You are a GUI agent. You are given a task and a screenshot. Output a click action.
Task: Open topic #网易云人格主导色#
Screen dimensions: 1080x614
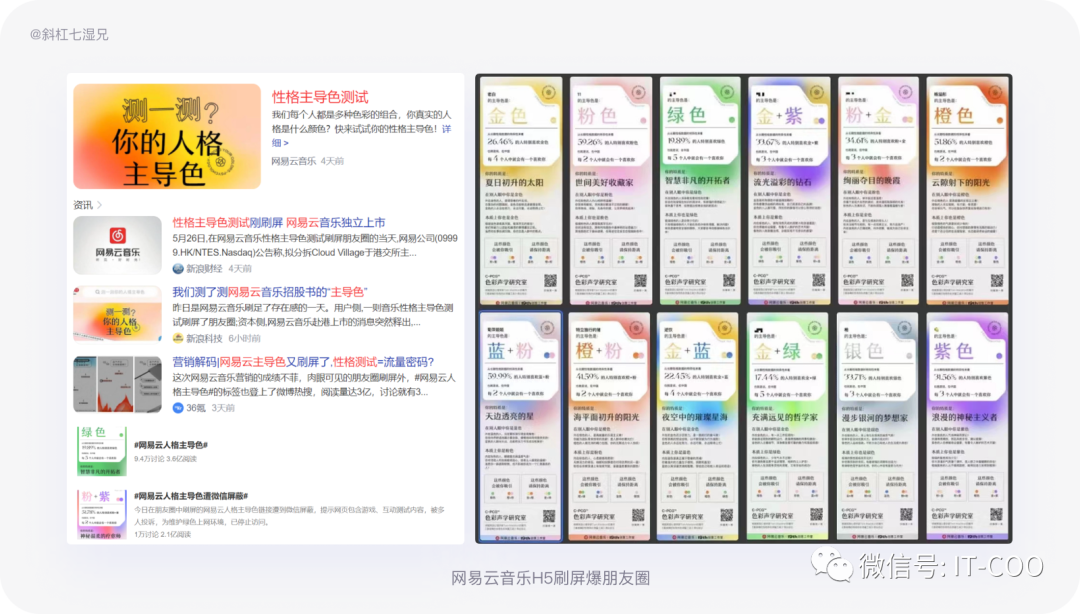tap(171, 445)
